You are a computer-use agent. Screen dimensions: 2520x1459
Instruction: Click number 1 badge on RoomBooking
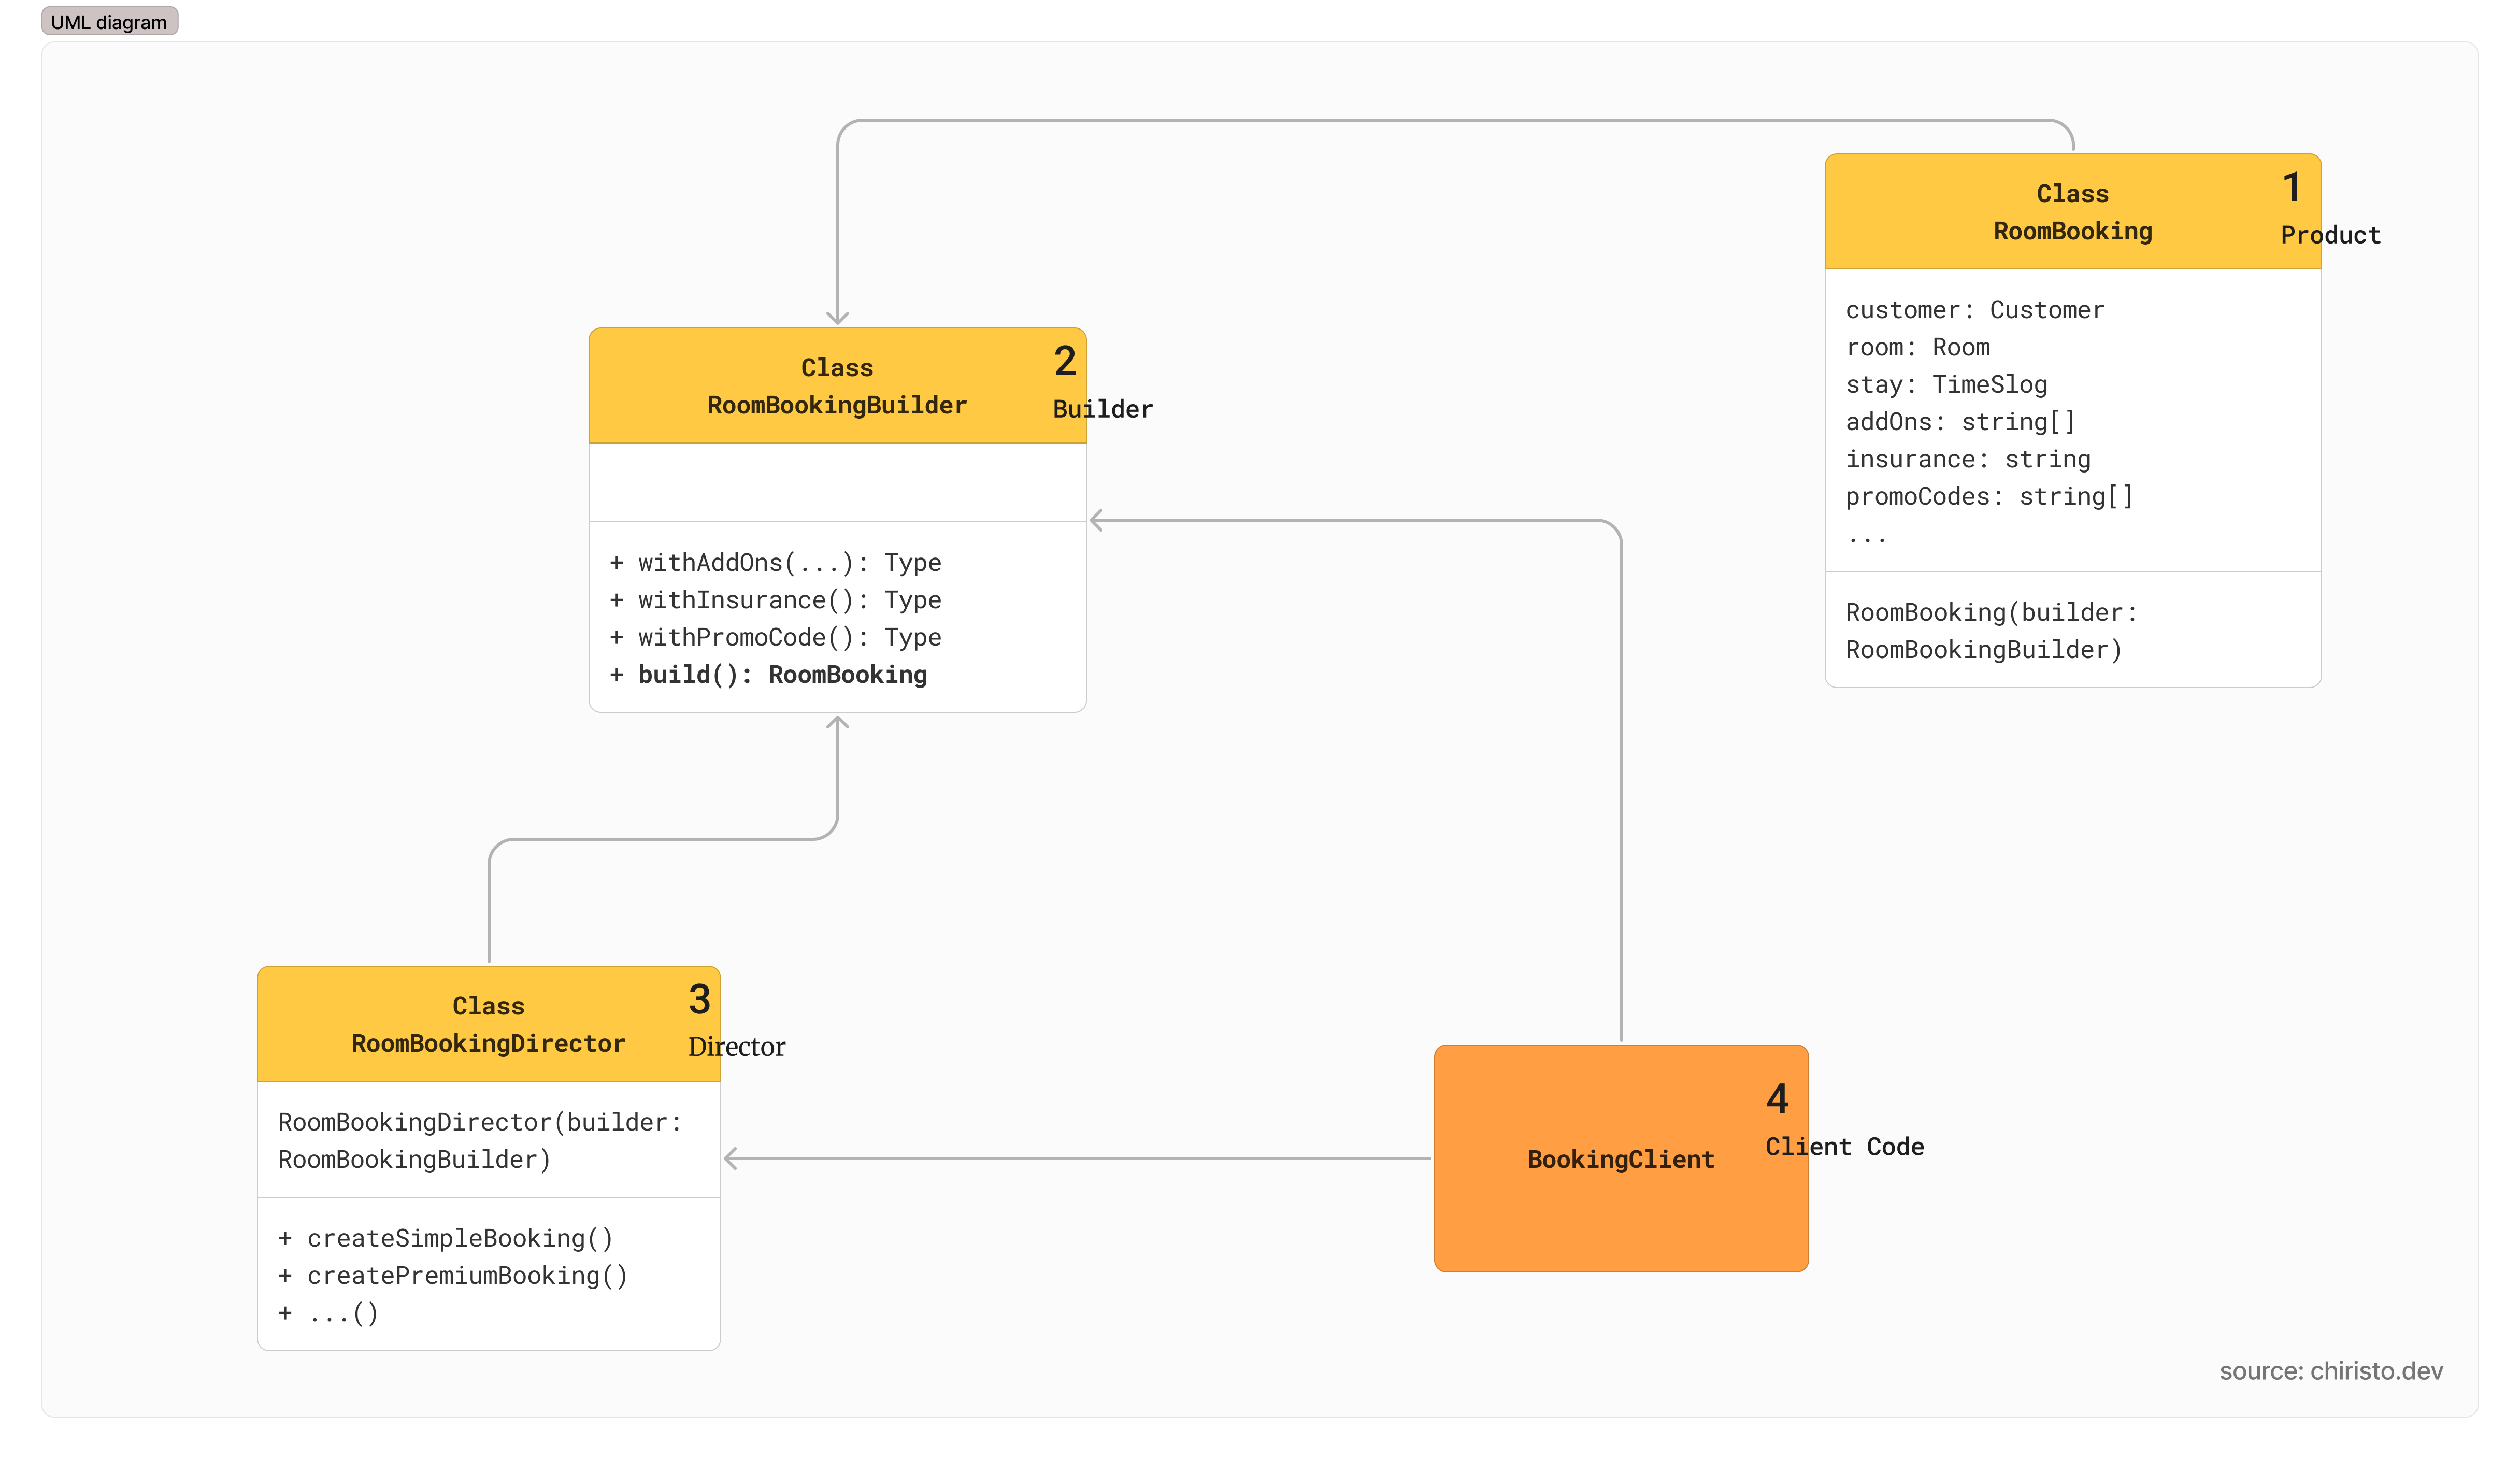pos(2291,187)
